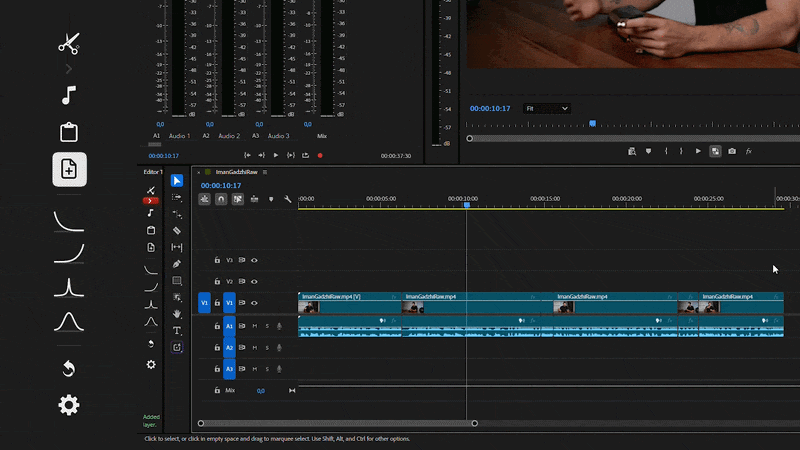Toggle V1 track visibility eye
The image size is (800, 450).
(x=254, y=303)
